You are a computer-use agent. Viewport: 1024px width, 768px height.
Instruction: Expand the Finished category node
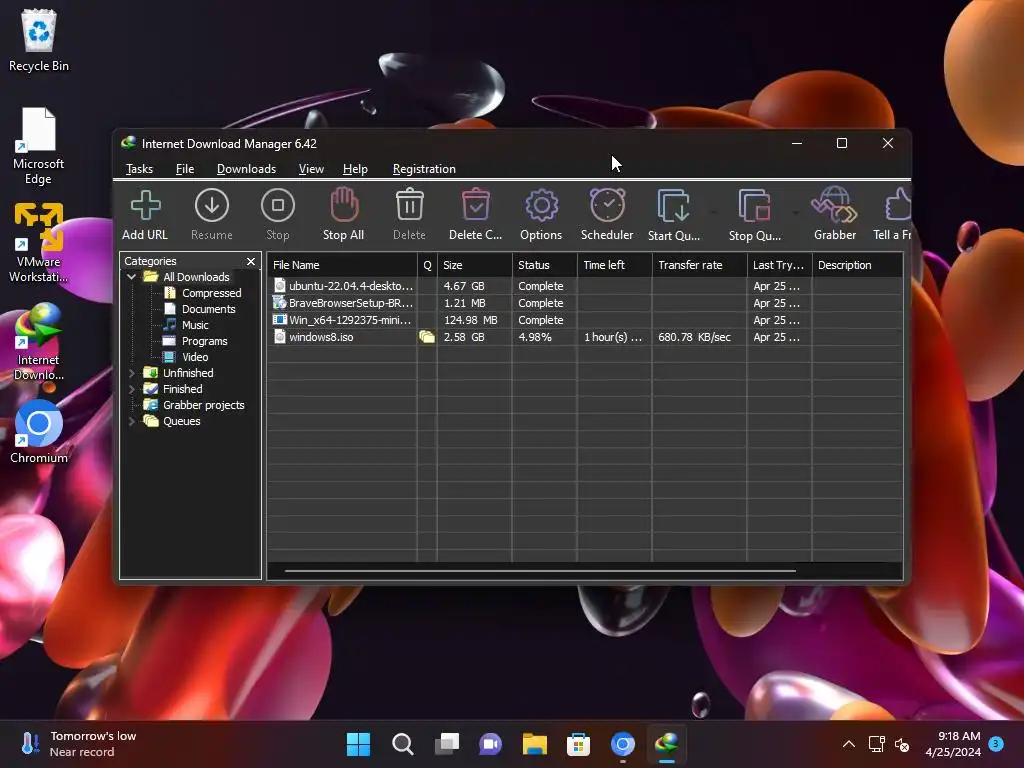click(132, 389)
